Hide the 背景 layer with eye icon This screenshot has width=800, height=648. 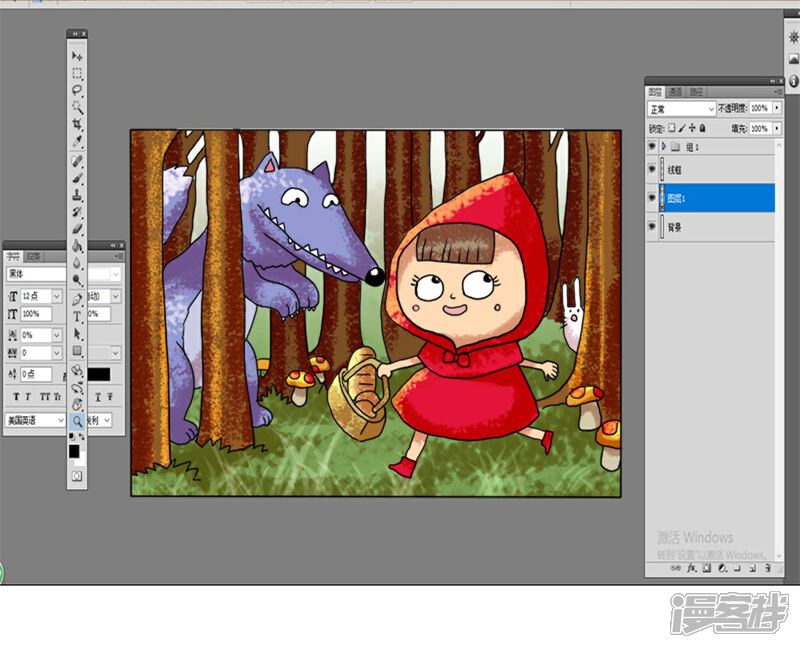652,227
